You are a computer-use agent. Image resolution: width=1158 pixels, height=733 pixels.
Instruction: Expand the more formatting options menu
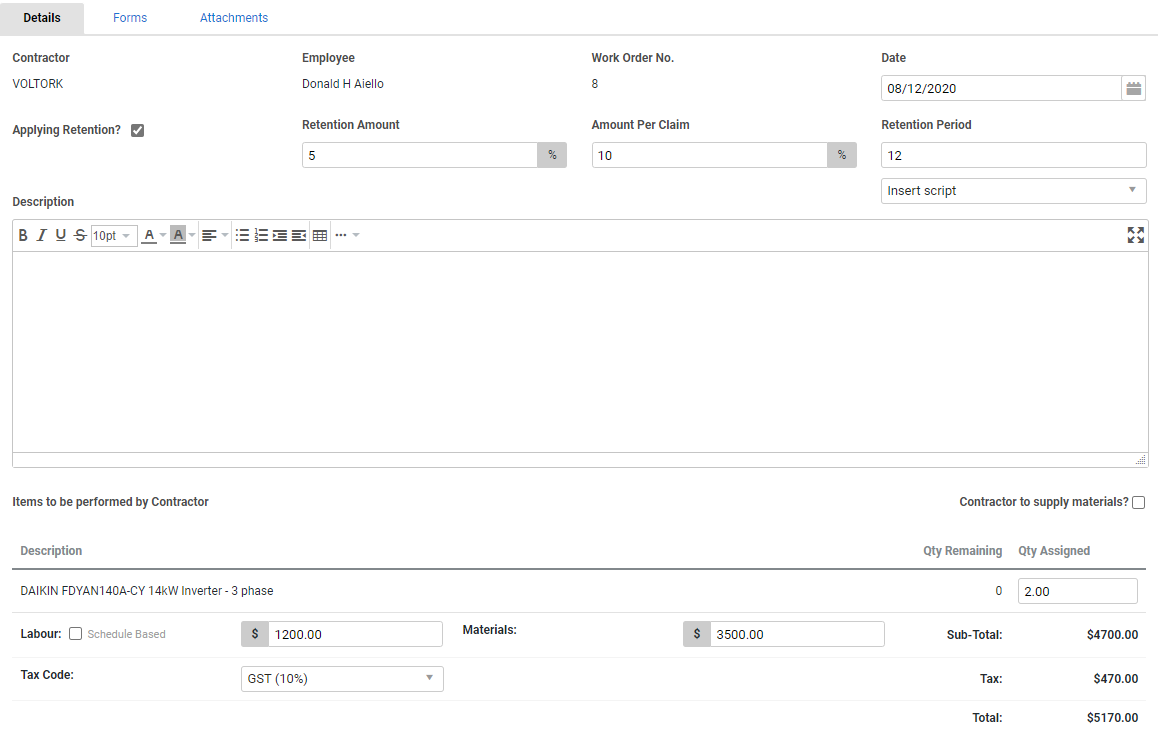pos(343,235)
